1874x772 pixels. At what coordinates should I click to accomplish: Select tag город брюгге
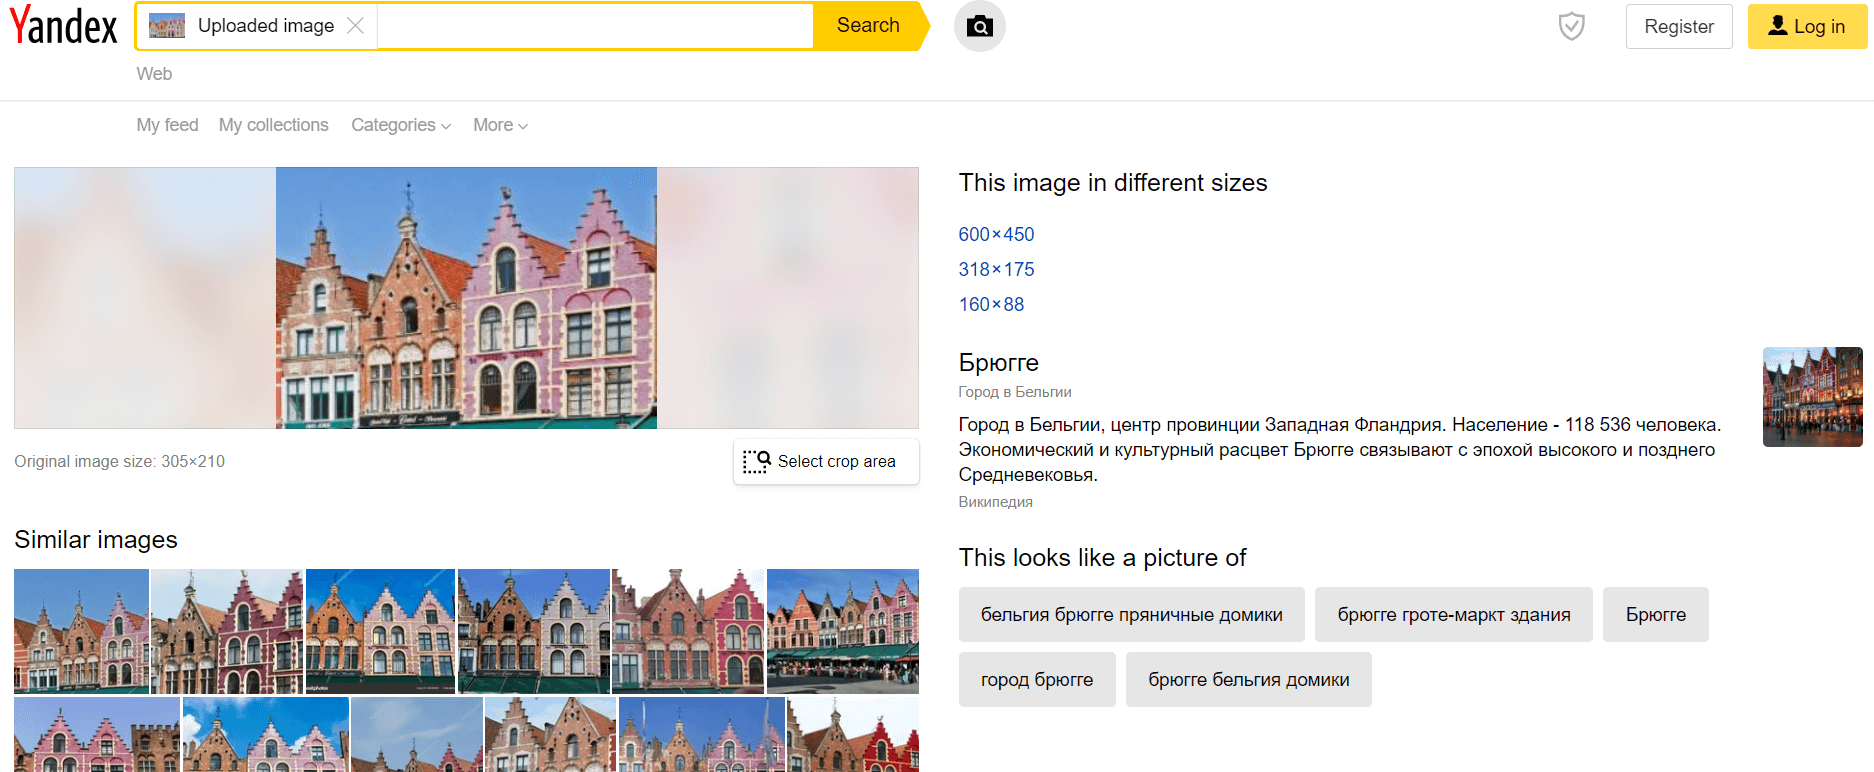click(1037, 679)
